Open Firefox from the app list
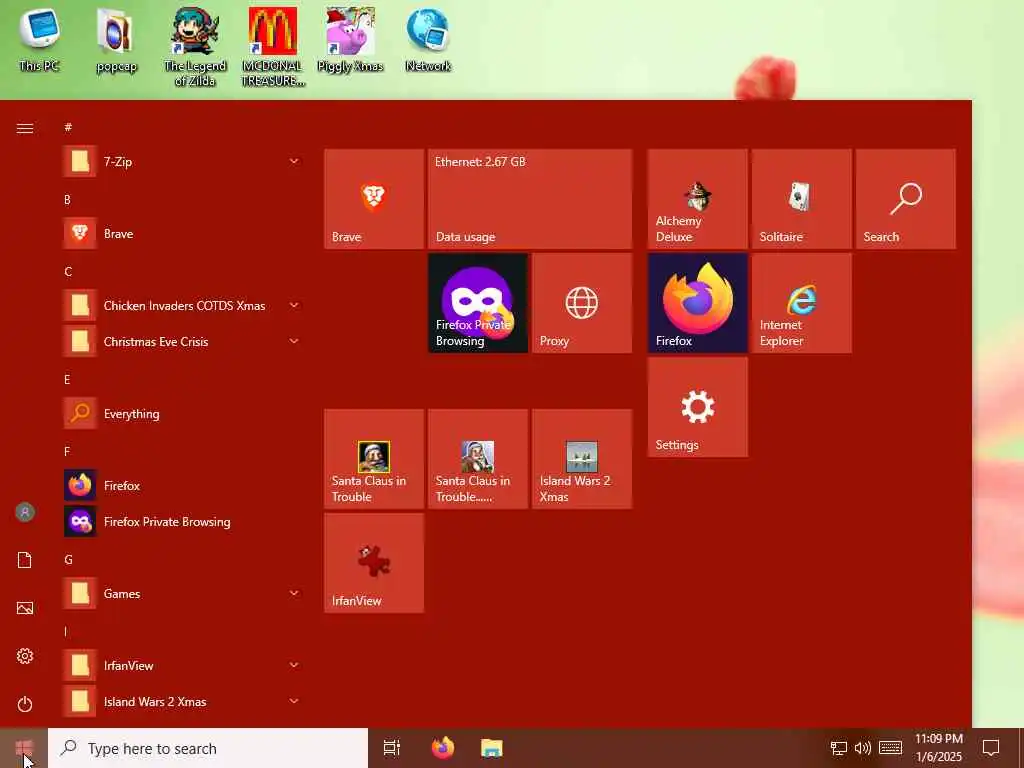 coord(182,485)
